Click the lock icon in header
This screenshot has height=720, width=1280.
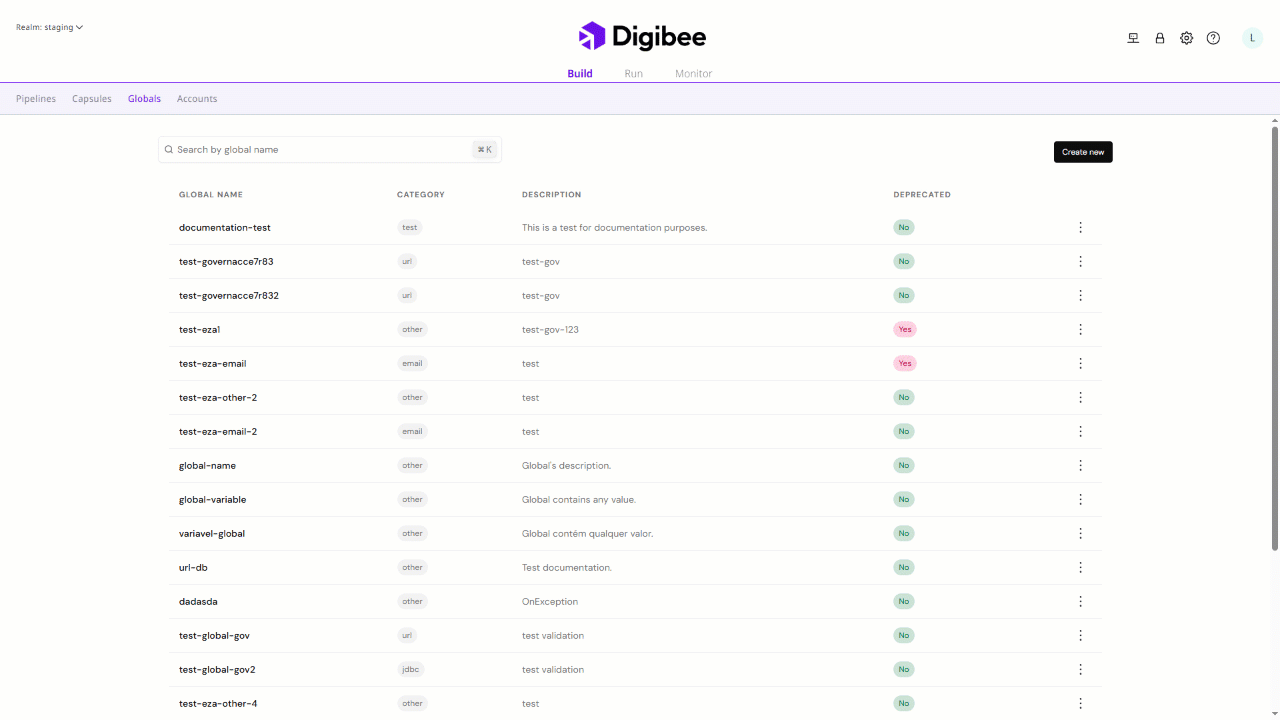click(x=1160, y=38)
